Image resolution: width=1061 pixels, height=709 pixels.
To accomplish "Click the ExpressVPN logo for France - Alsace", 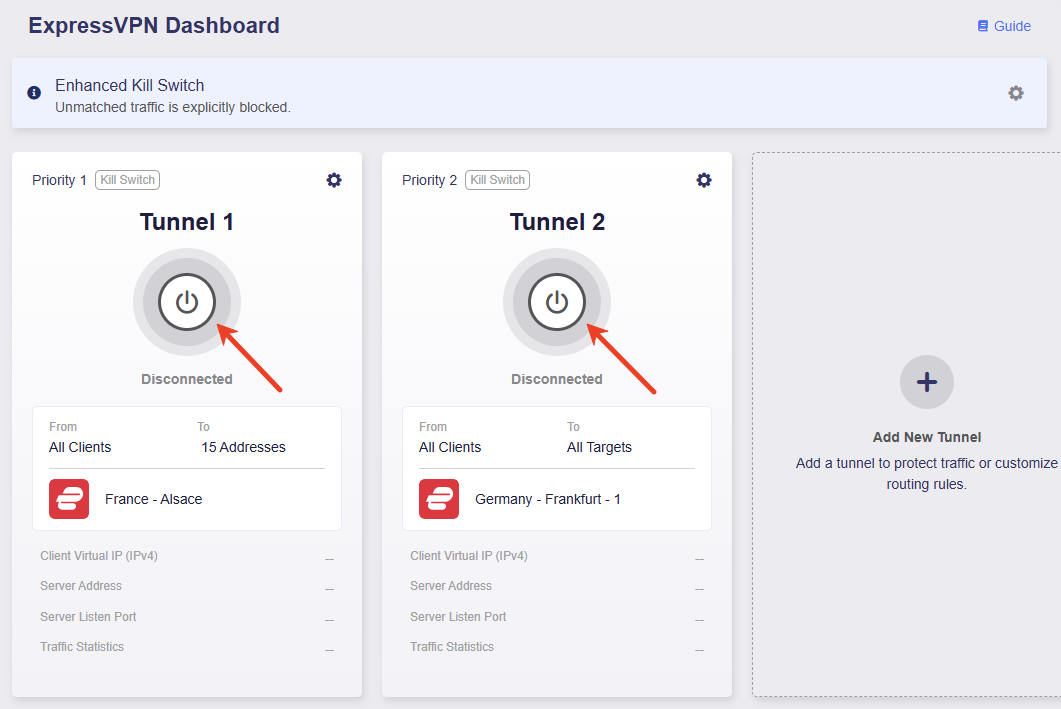I will (69, 499).
